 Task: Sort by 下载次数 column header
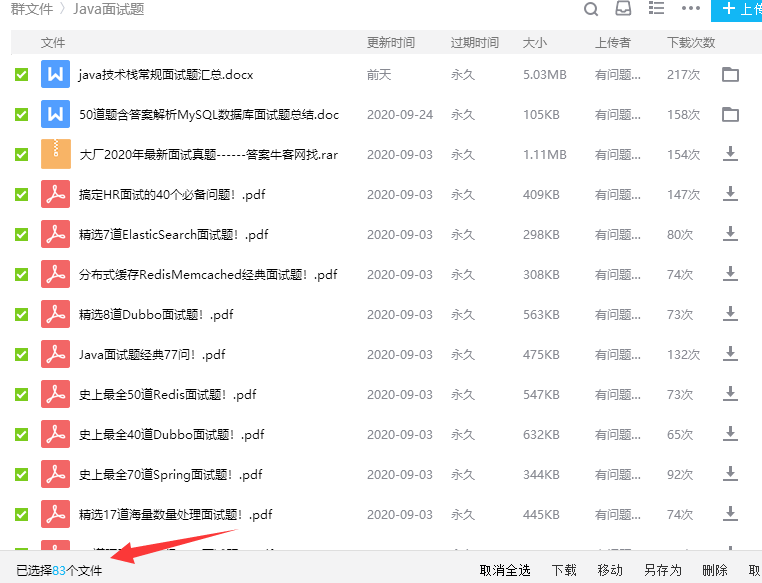691,42
